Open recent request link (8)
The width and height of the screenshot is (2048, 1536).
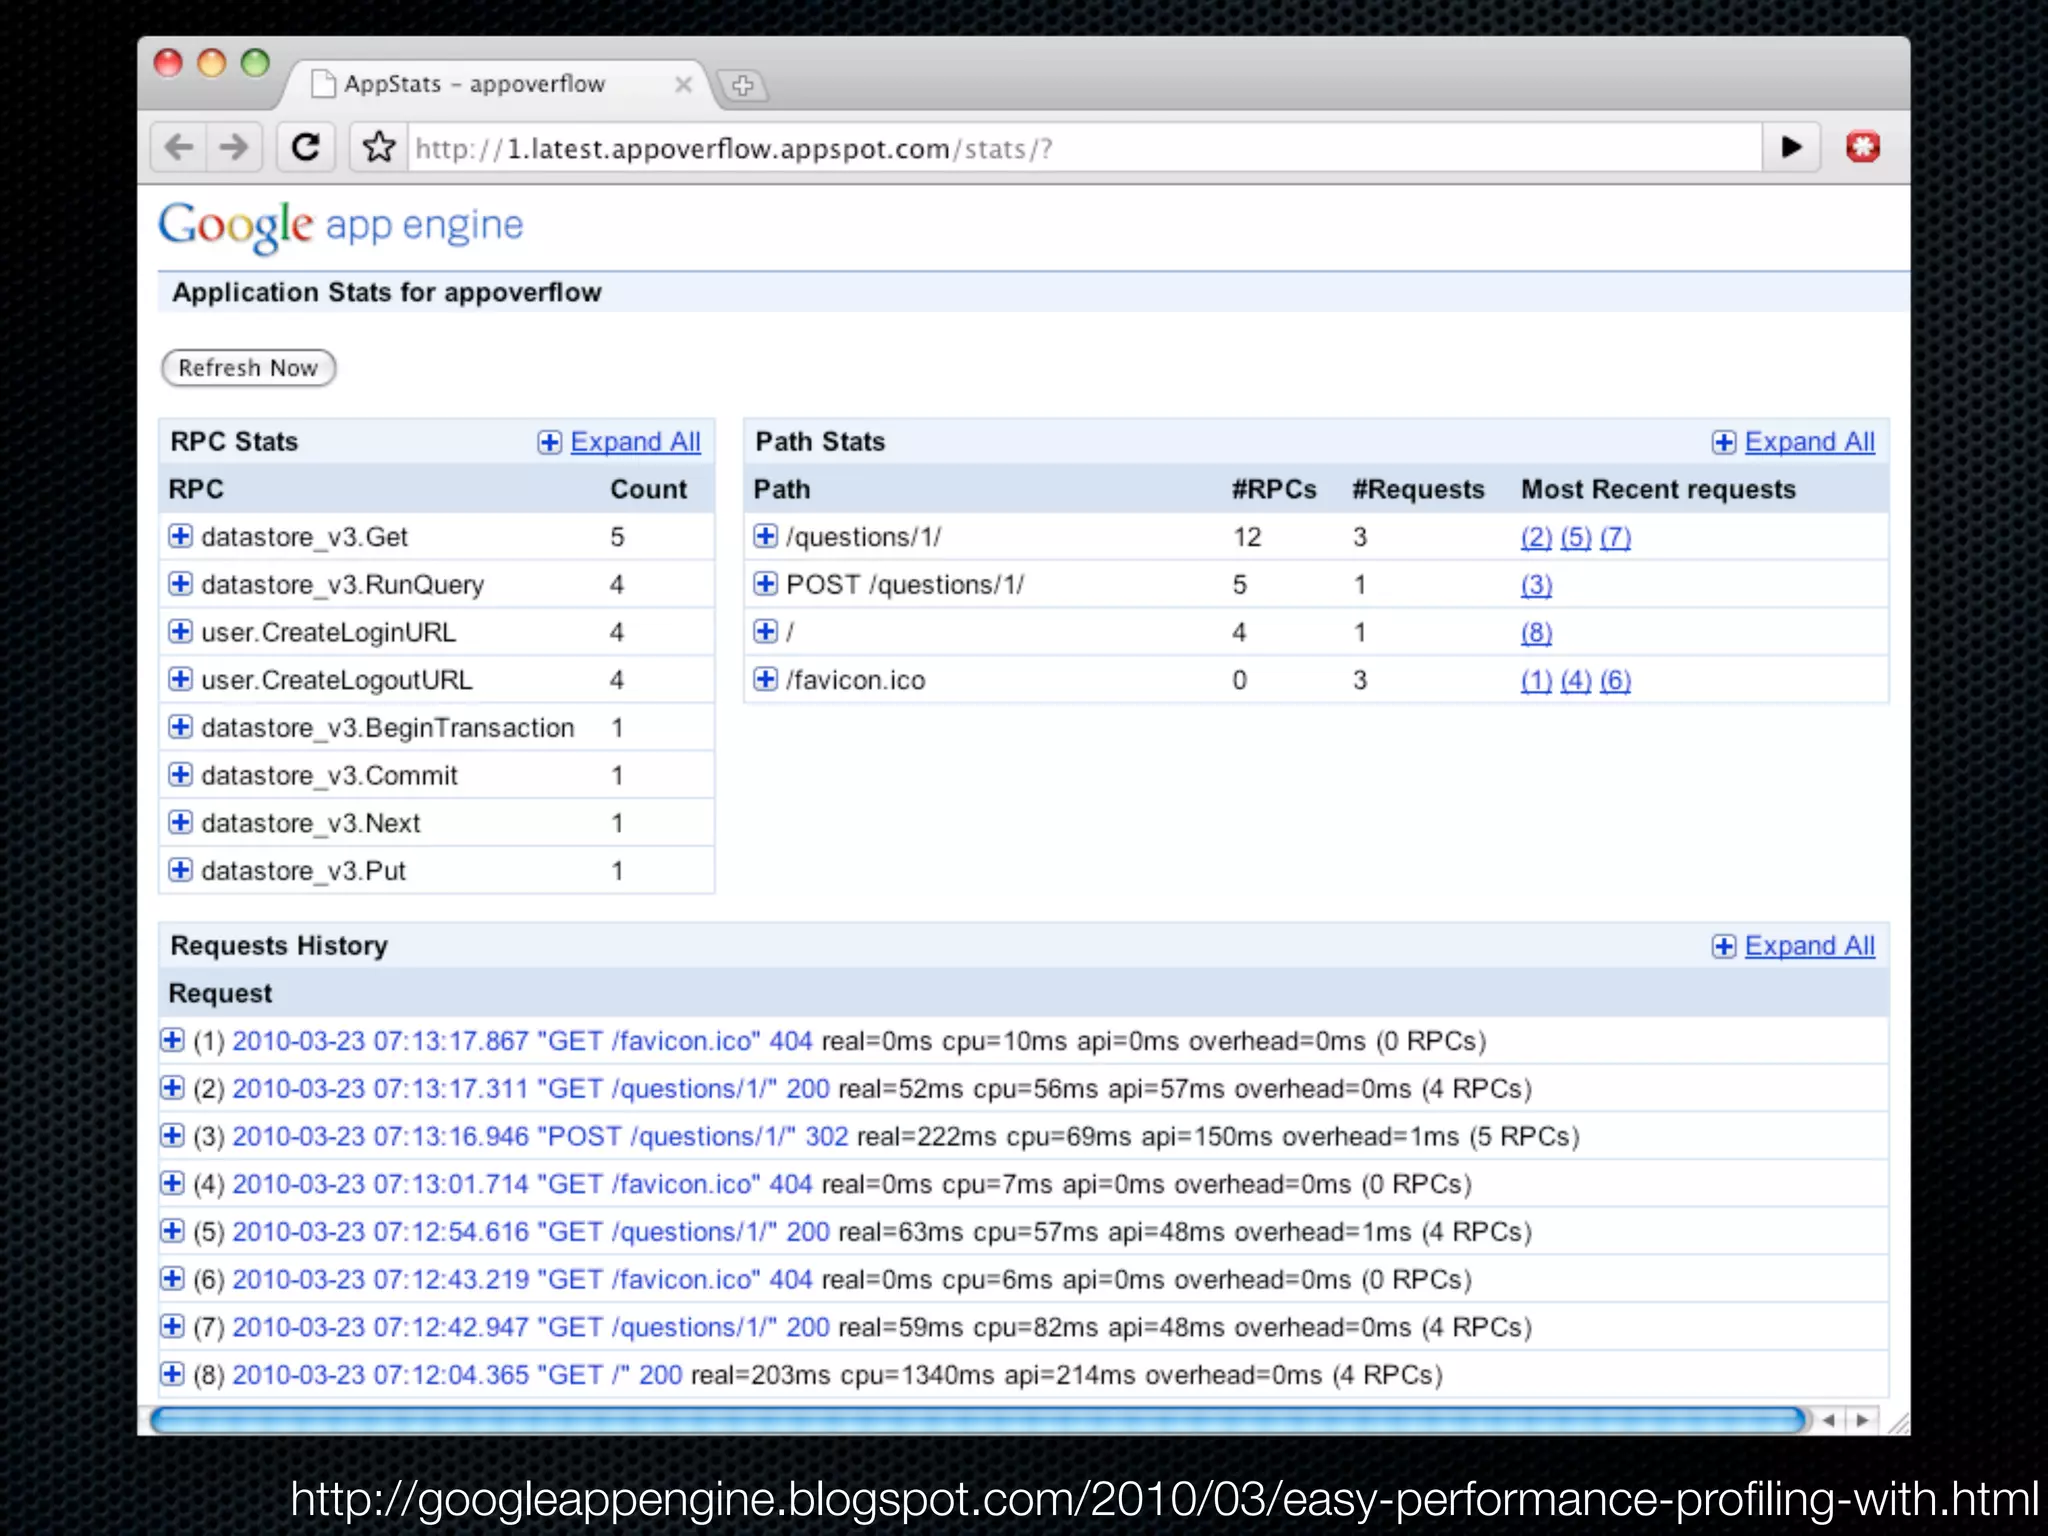(x=1536, y=633)
